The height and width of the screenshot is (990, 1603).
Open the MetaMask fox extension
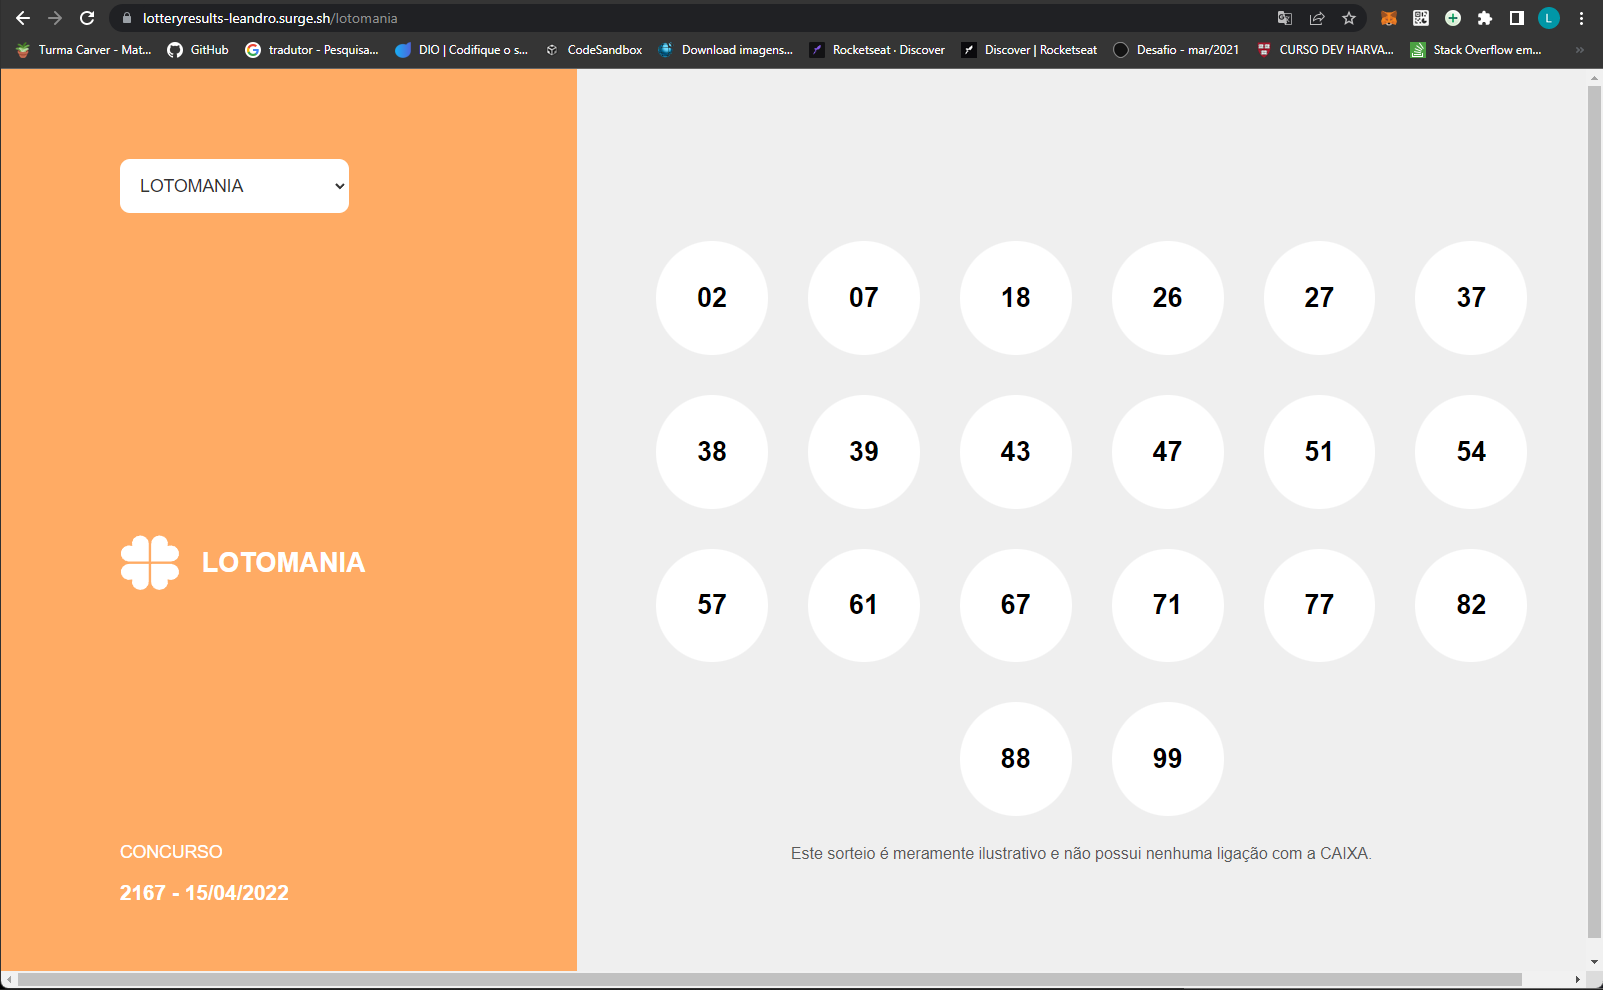pyautogui.click(x=1389, y=18)
